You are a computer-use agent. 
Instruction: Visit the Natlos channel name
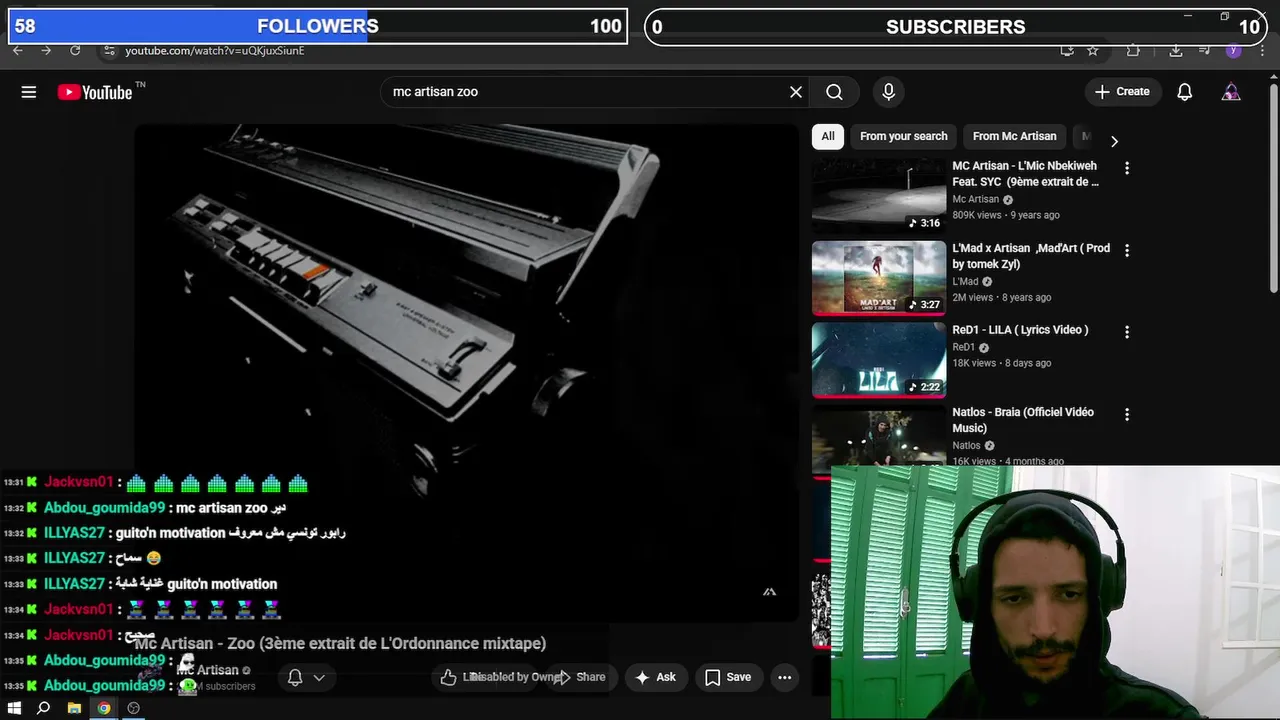[x=966, y=446]
